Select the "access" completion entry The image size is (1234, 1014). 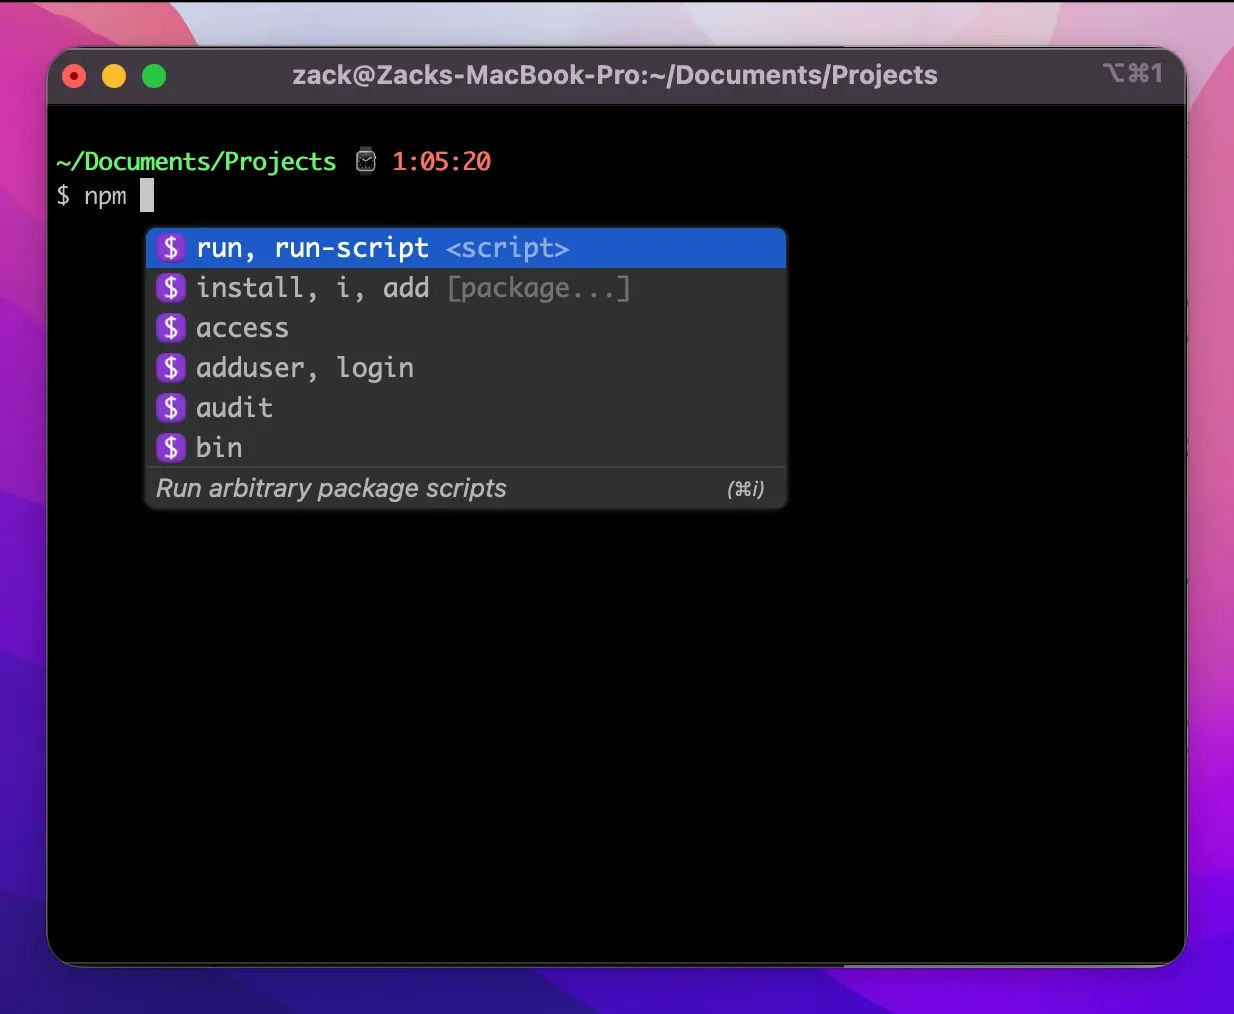(243, 327)
